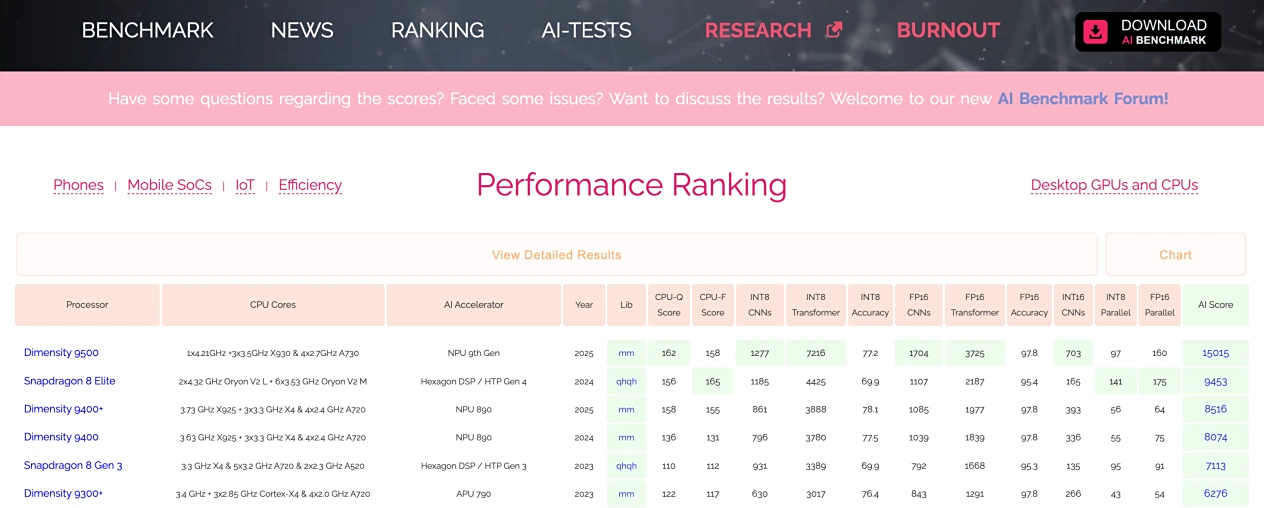Open the Snapdragon 8 Elite processor link

coord(69,381)
